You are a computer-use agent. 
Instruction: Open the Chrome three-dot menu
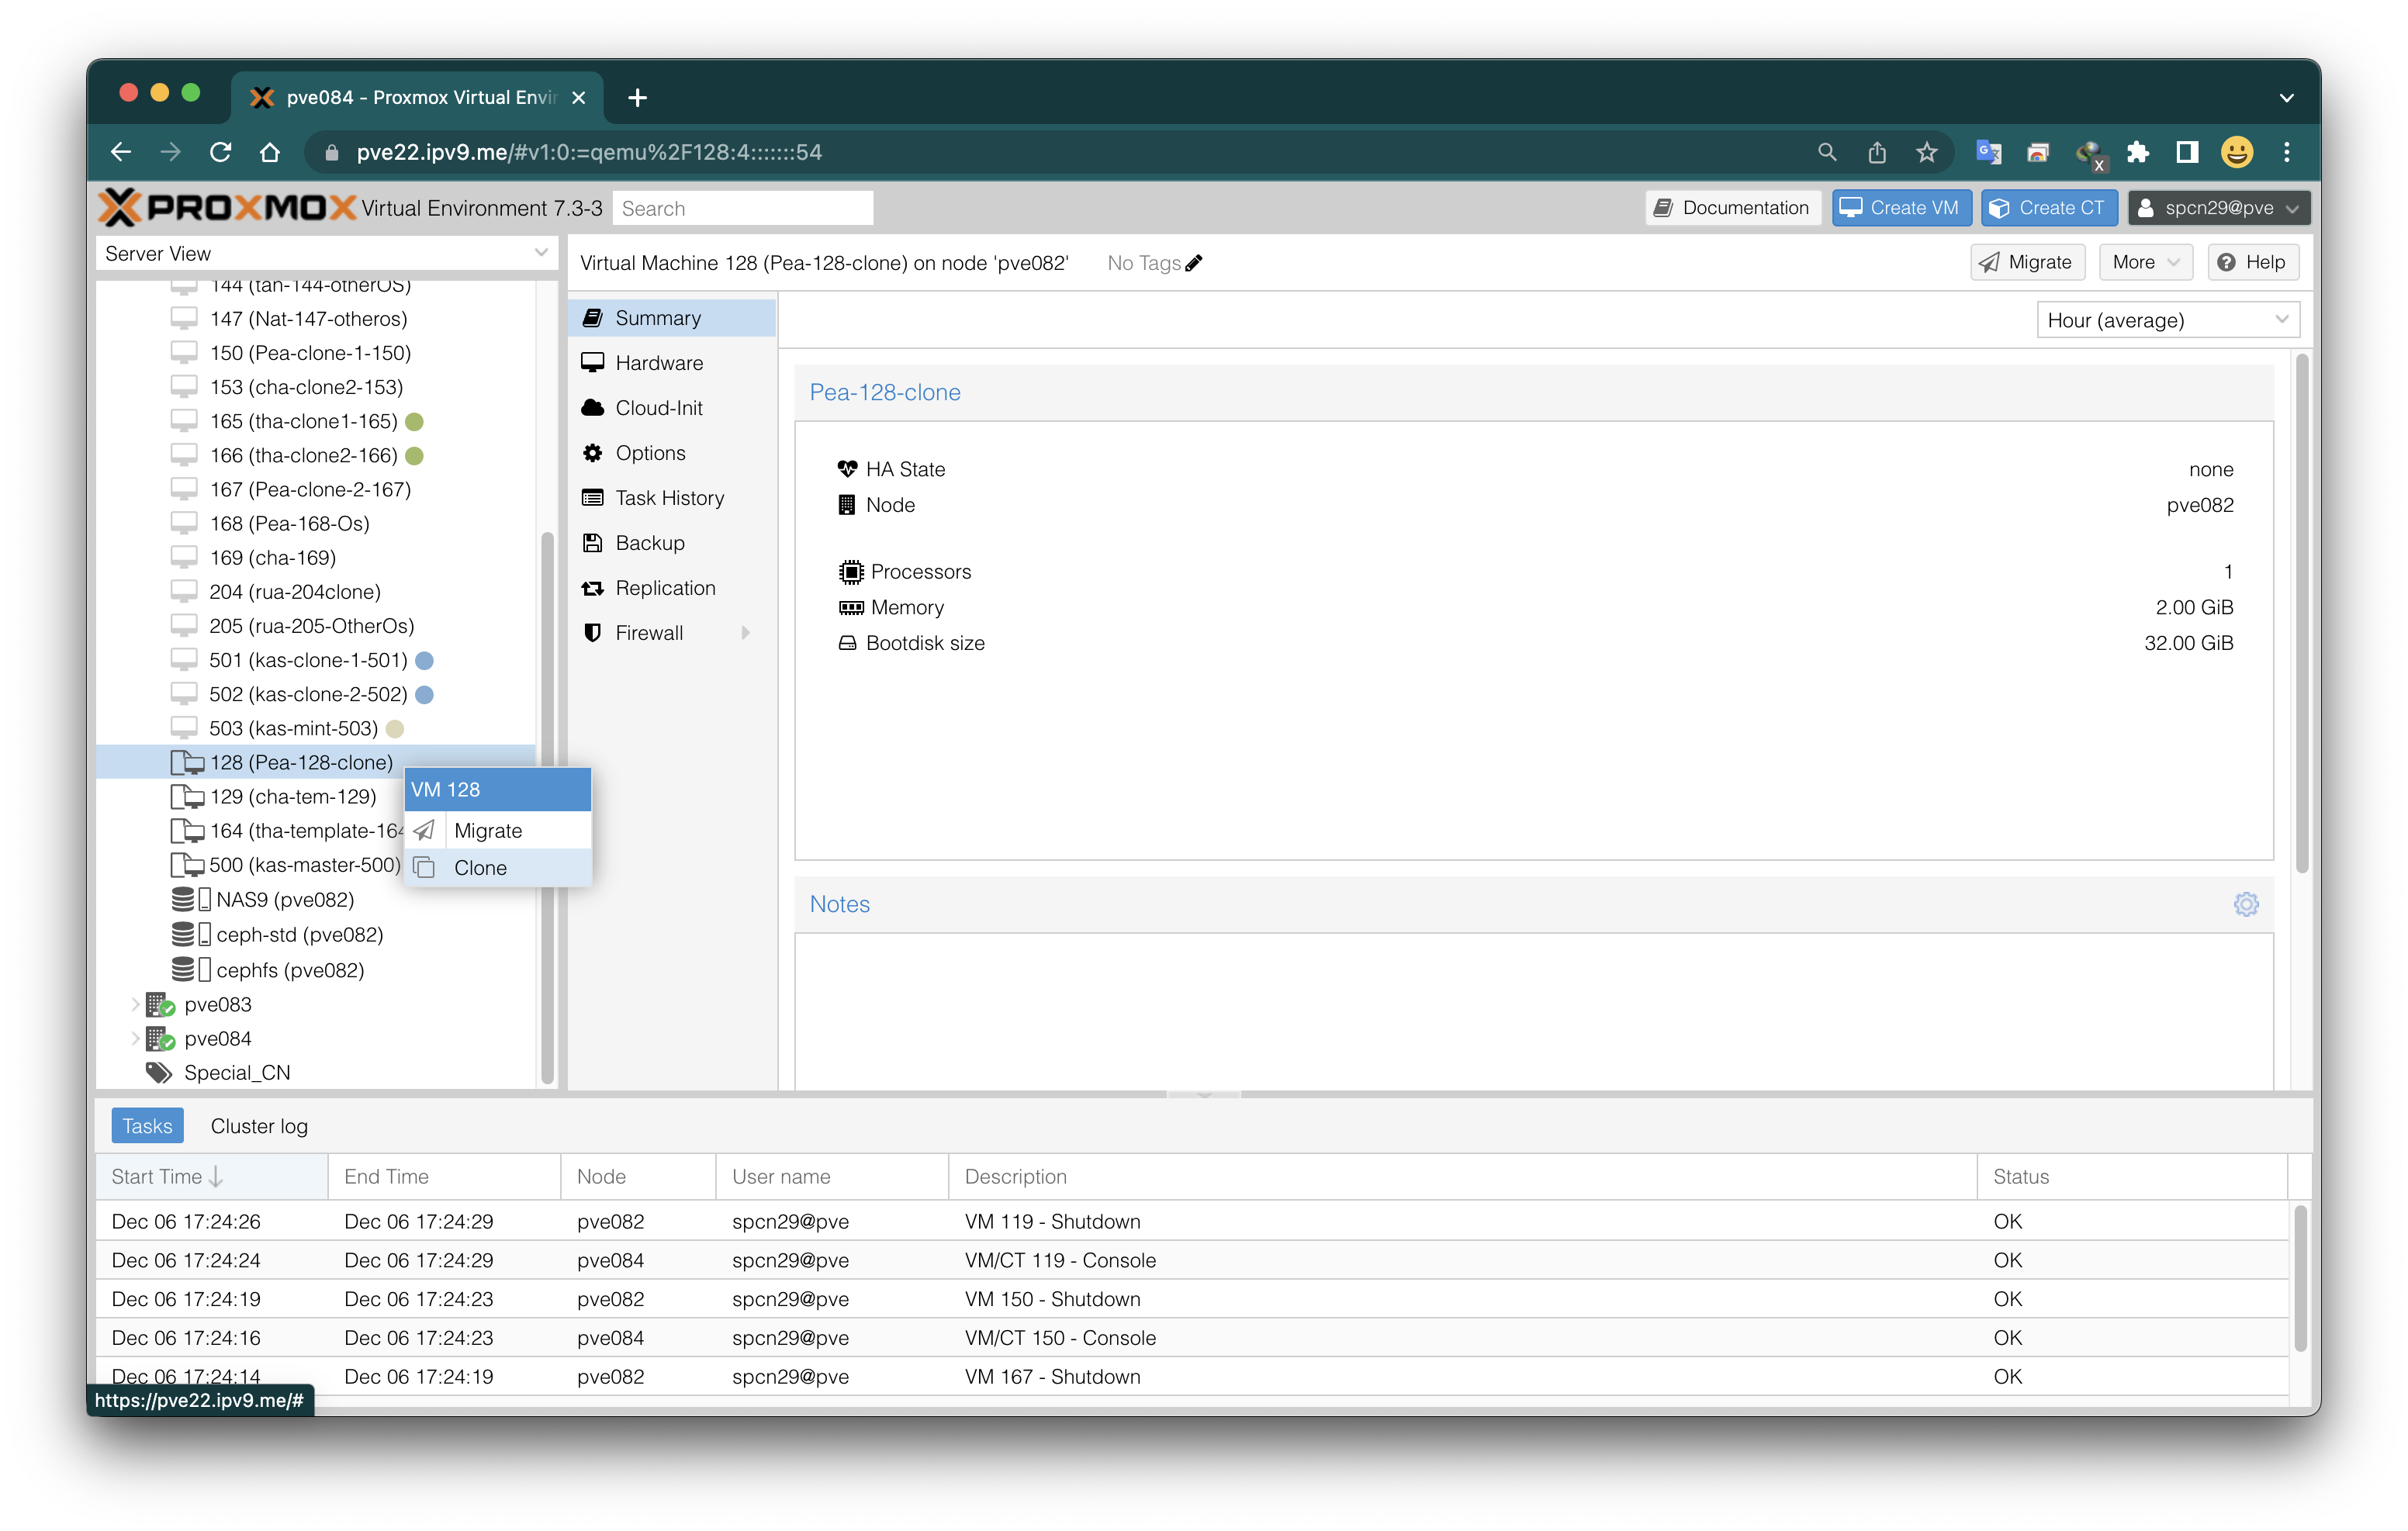(2287, 152)
